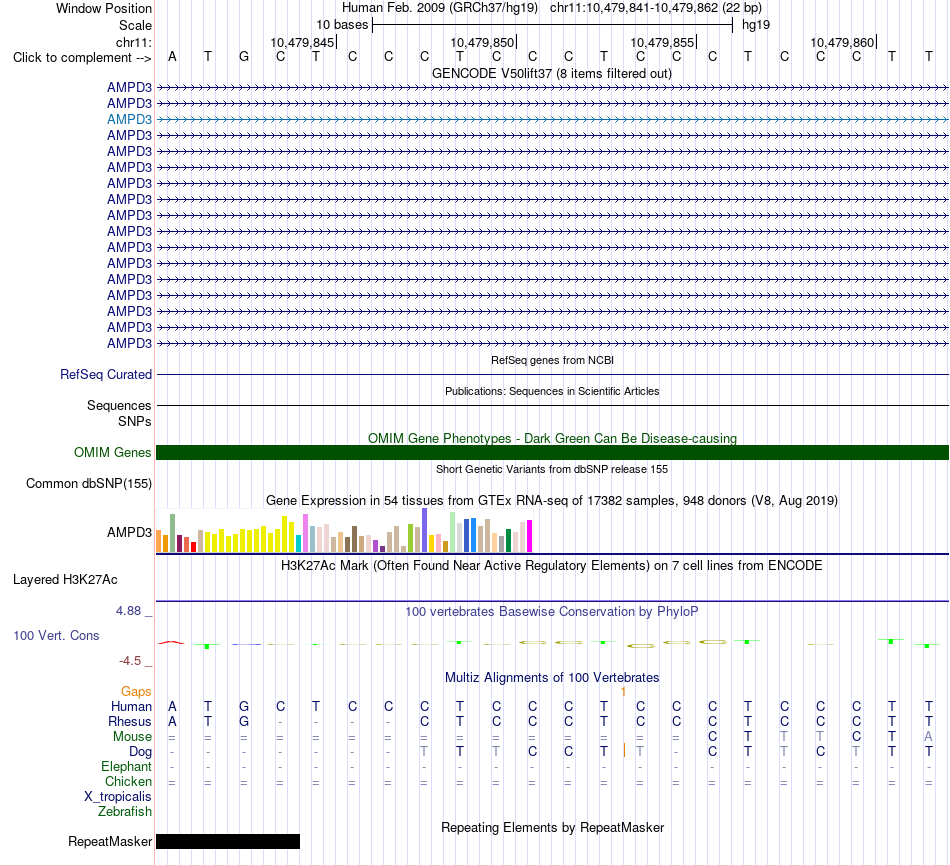Click the G base in the sequence row
Image resolution: width=950 pixels, height=865 pixels.
click(244, 57)
